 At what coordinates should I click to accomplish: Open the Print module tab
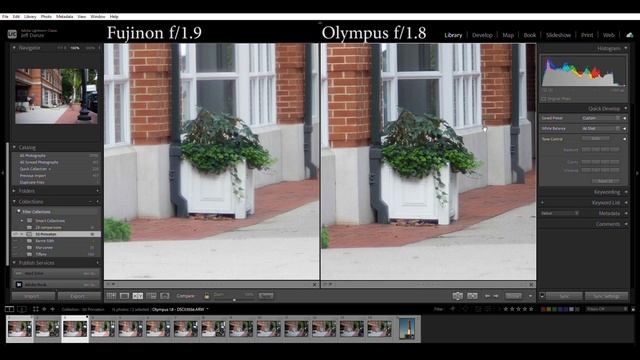587,35
